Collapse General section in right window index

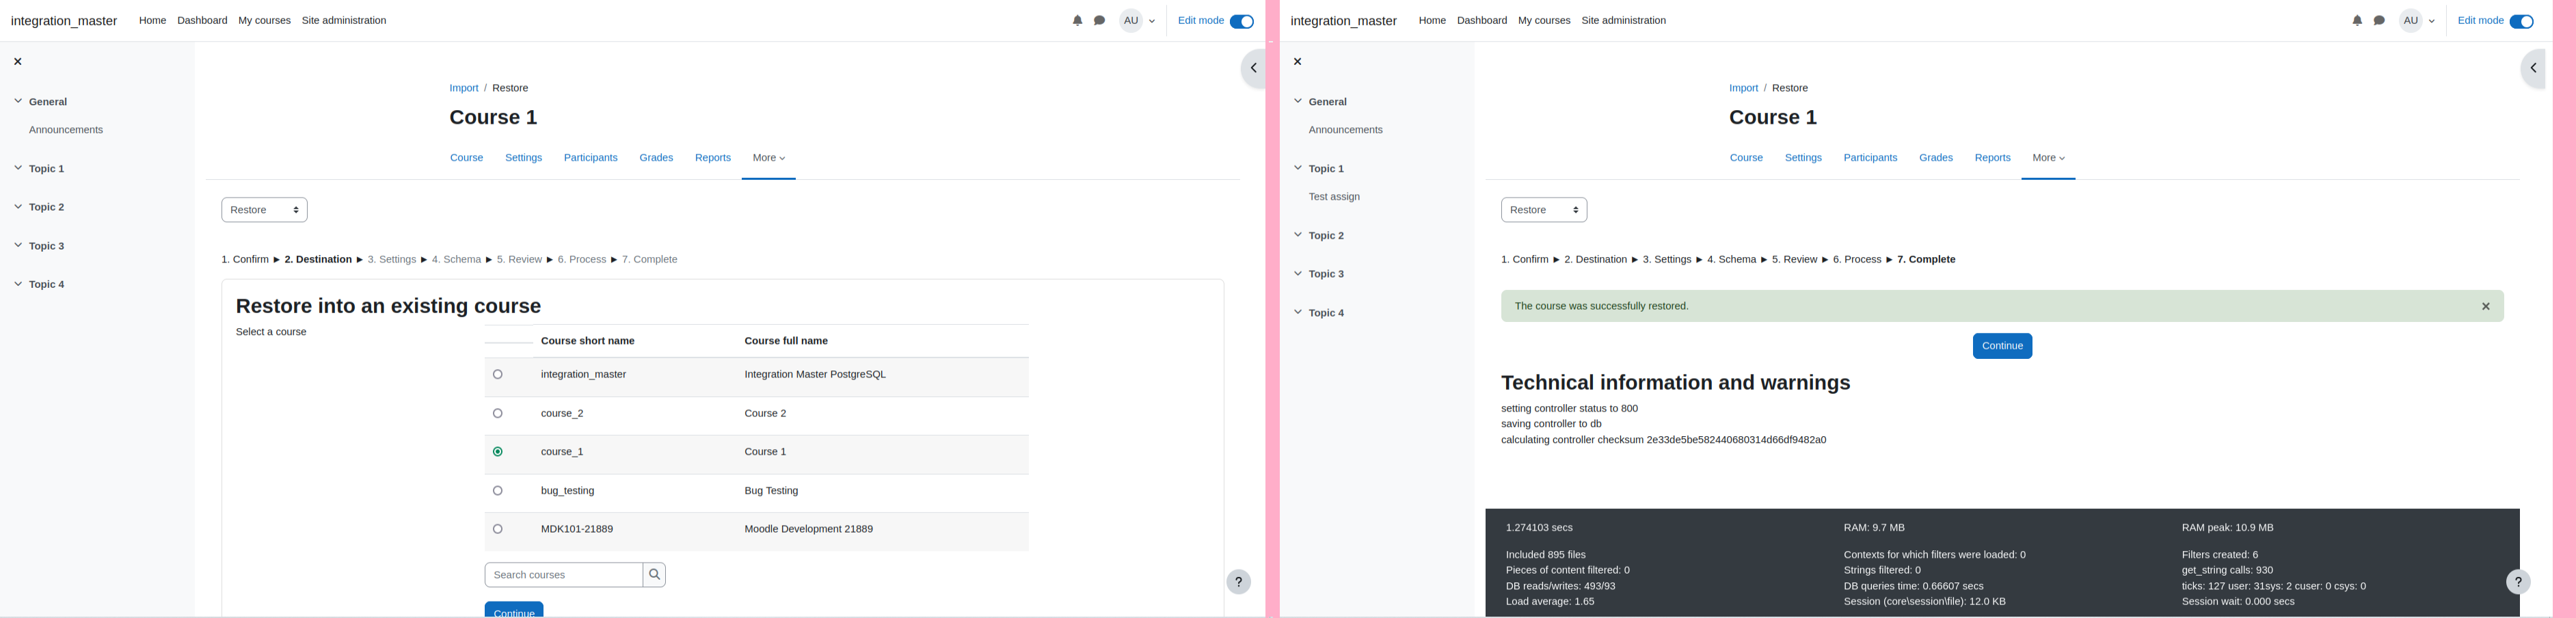click(x=1298, y=101)
